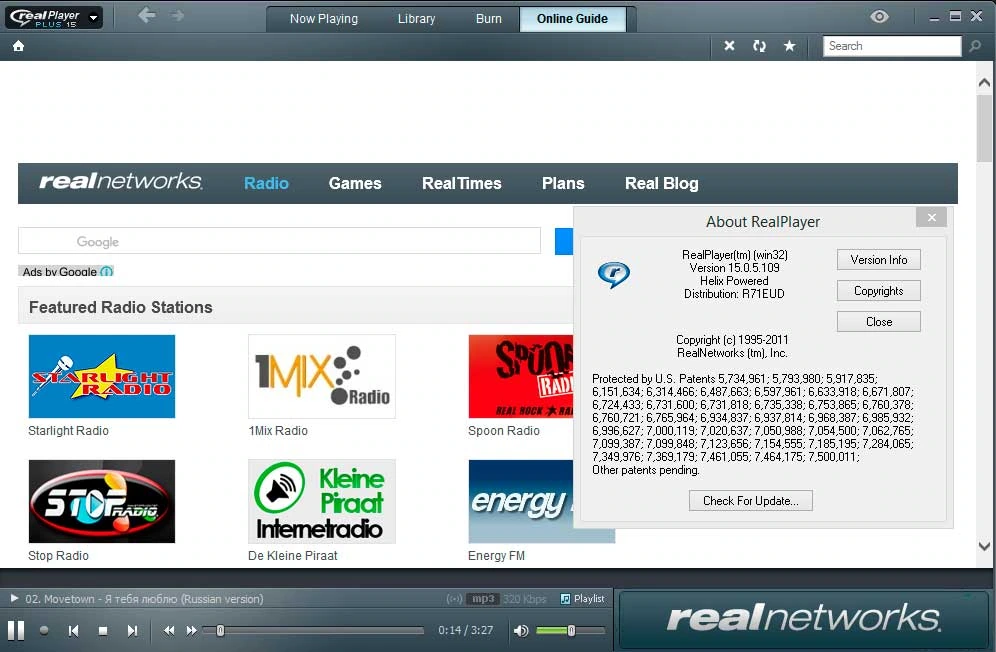This screenshot has height=652, width=996.
Task: Click the 0:14 / 3:27 time display
Action: [x=466, y=630]
